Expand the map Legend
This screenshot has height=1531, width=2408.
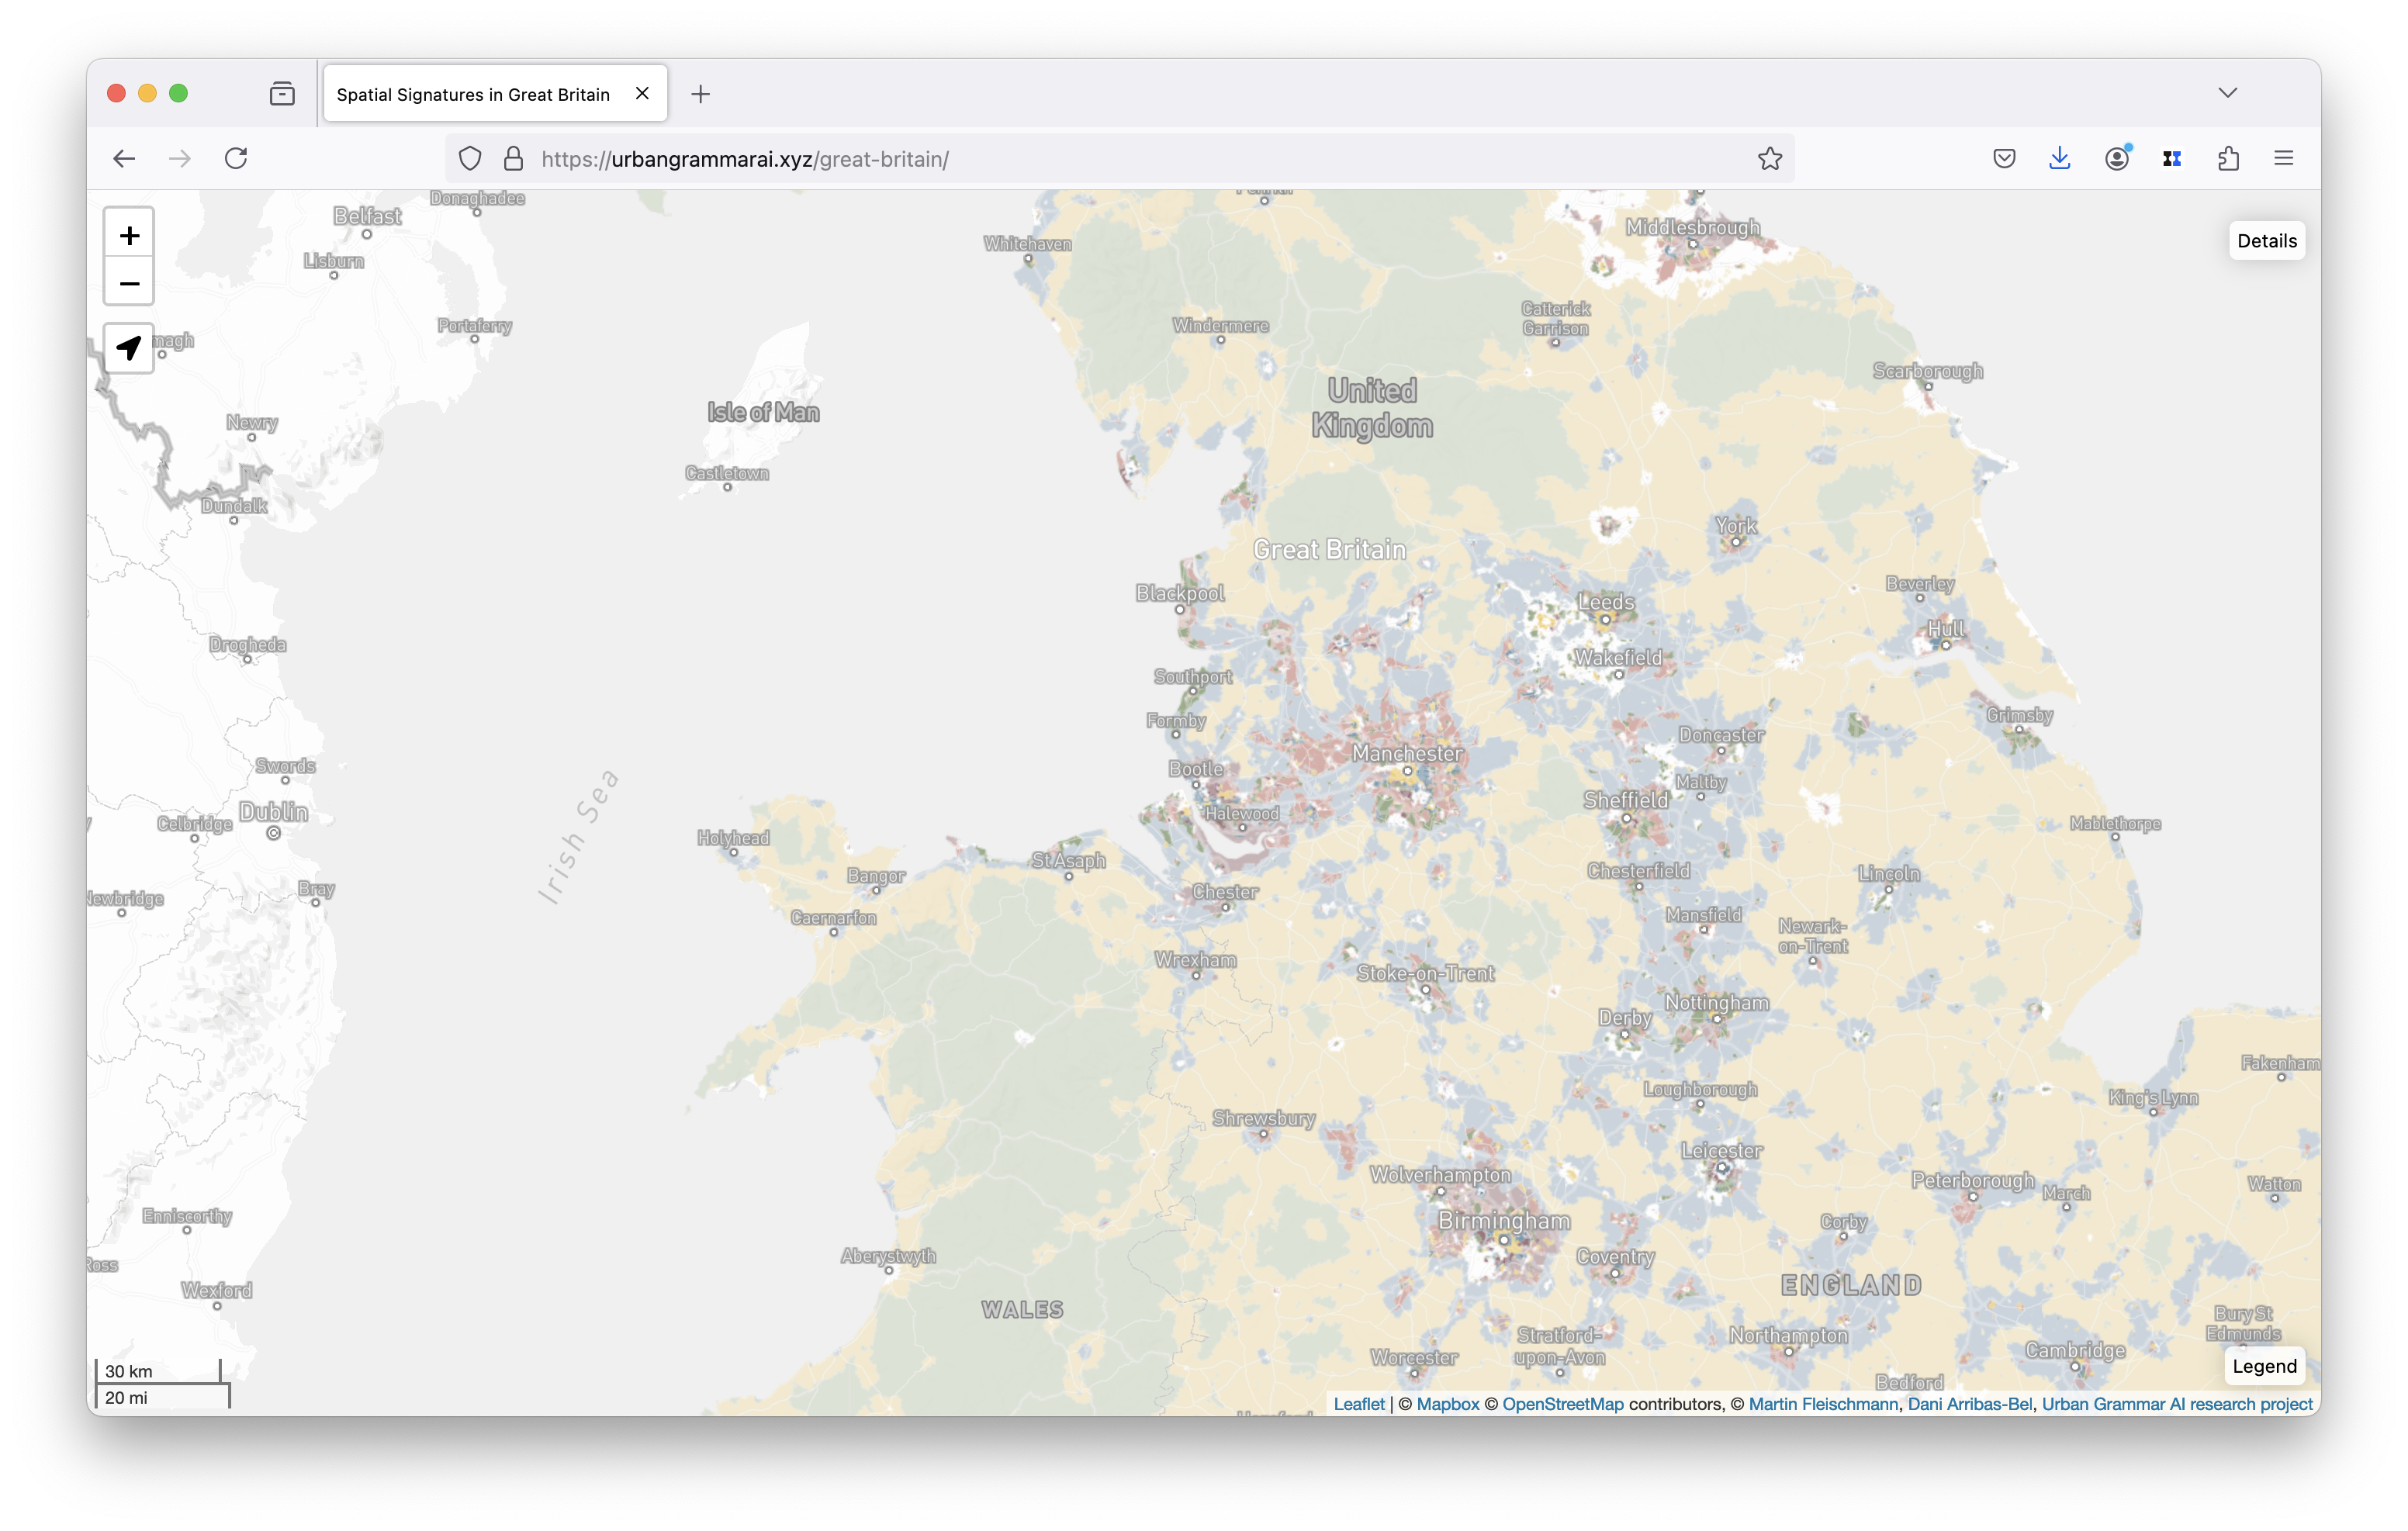tap(2264, 1366)
